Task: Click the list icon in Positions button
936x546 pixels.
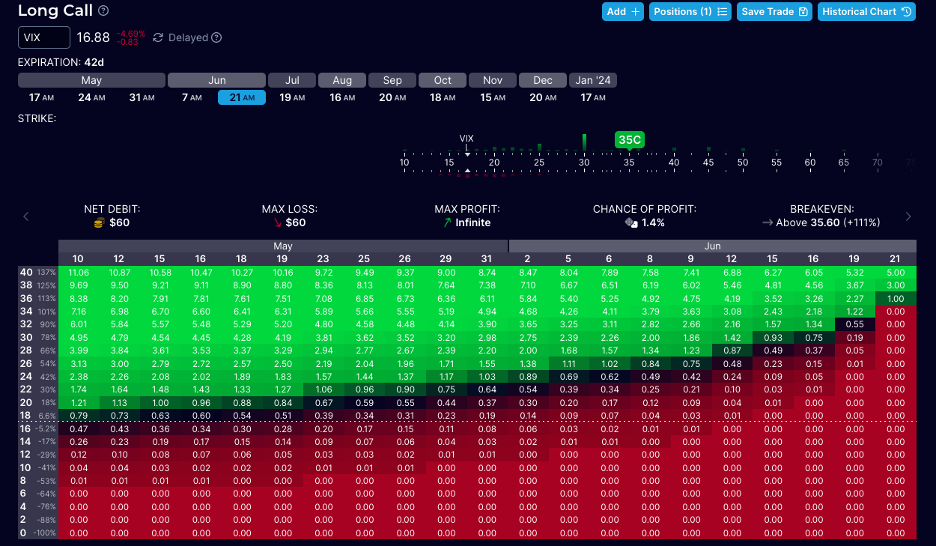Action: [x=722, y=11]
